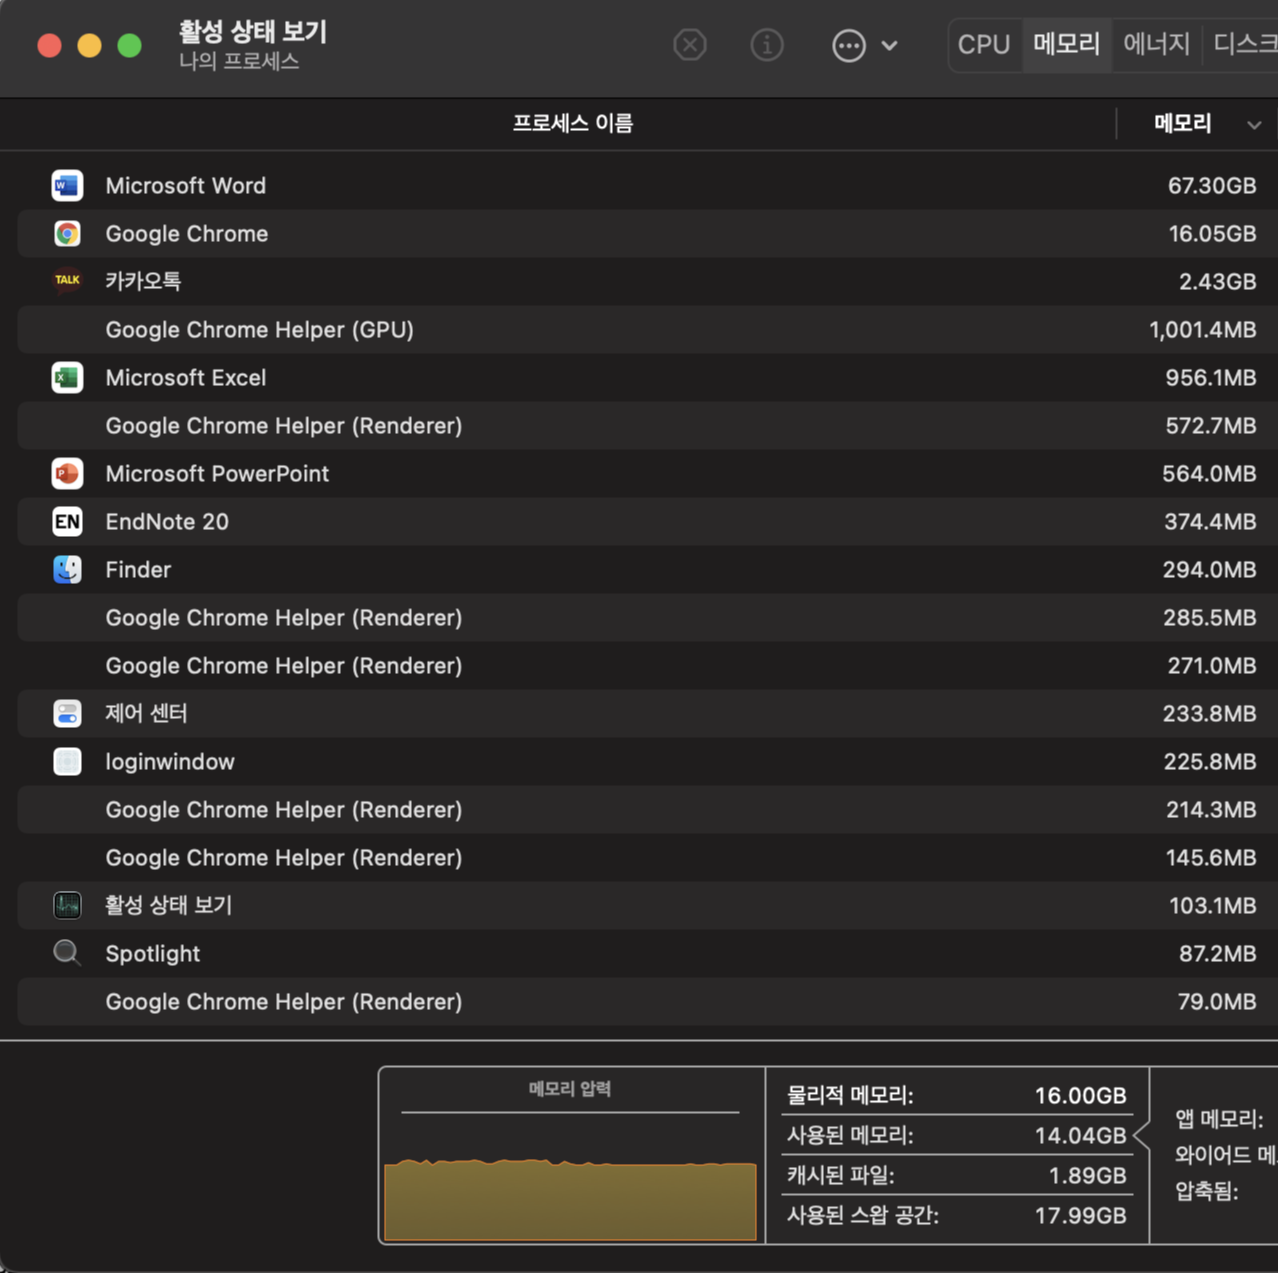This screenshot has height=1273, width=1278.
Task: Click the 활성 상태 보기 process icon
Action: tap(67, 906)
